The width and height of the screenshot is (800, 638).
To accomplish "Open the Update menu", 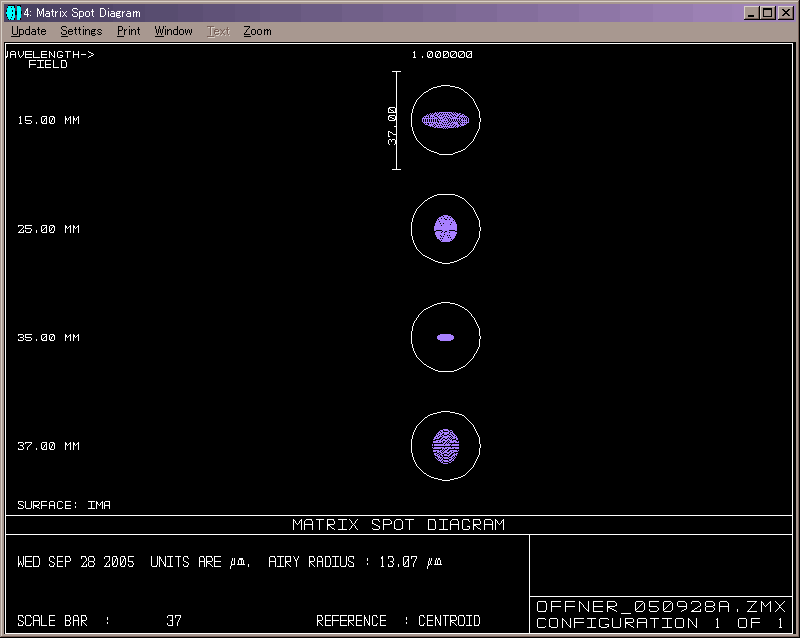I will click(x=29, y=31).
